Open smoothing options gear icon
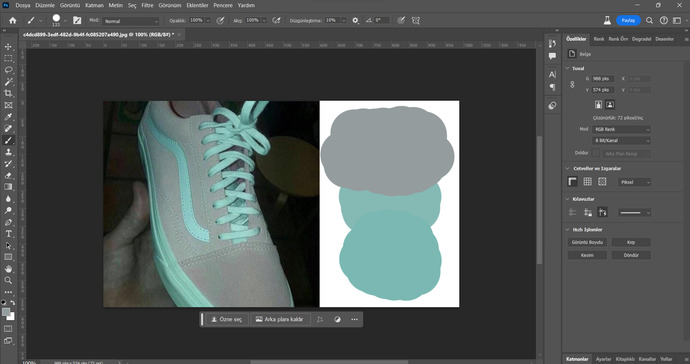690x364 pixels. [356, 21]
